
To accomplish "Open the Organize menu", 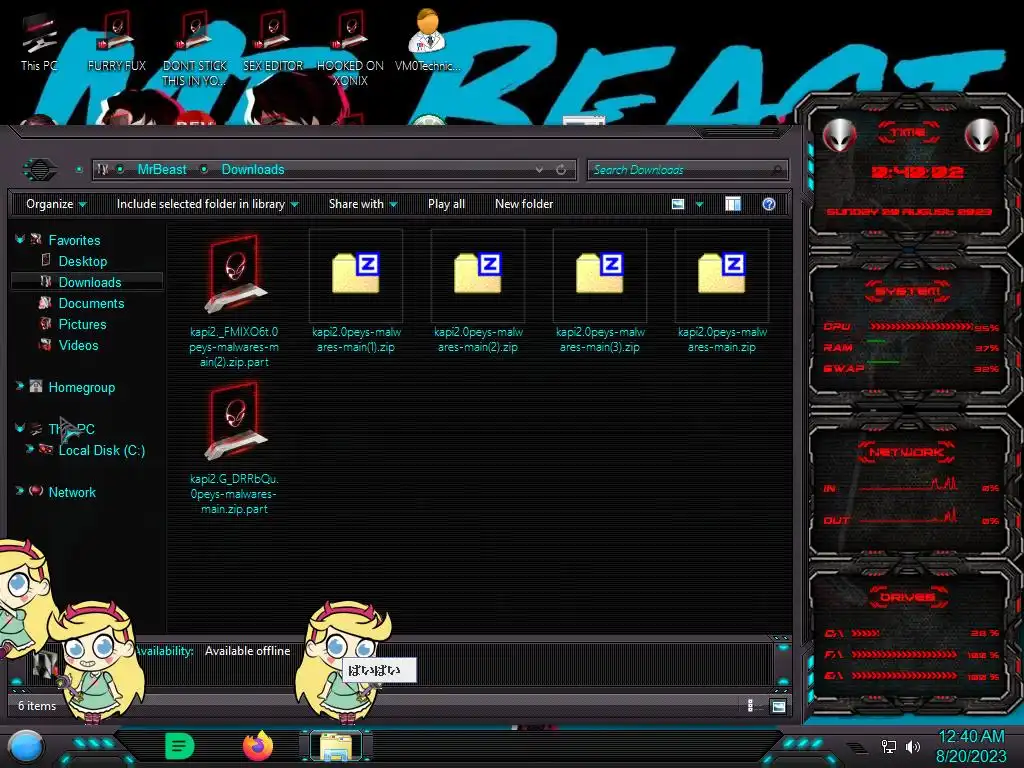I will 56,204.
